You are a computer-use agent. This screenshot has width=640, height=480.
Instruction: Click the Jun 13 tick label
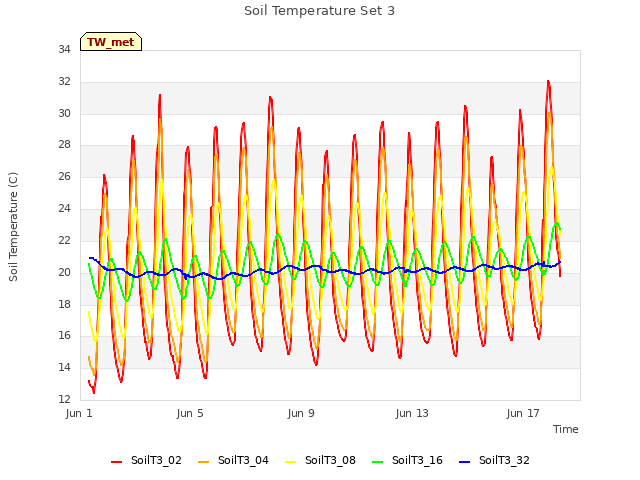(x=412, y=413)
